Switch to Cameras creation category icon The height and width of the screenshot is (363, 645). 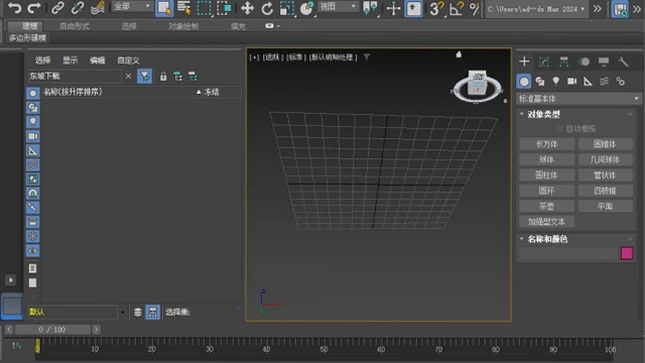(x=572, y=81)
